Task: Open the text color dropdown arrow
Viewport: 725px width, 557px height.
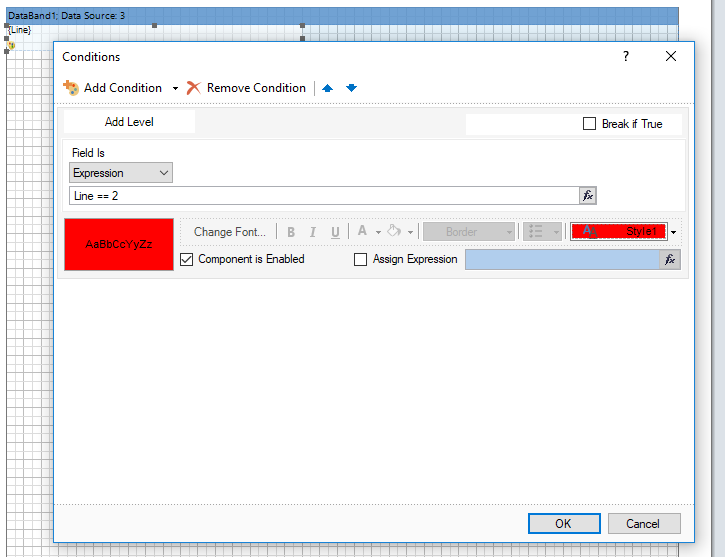Action: [x=378, y=232]
